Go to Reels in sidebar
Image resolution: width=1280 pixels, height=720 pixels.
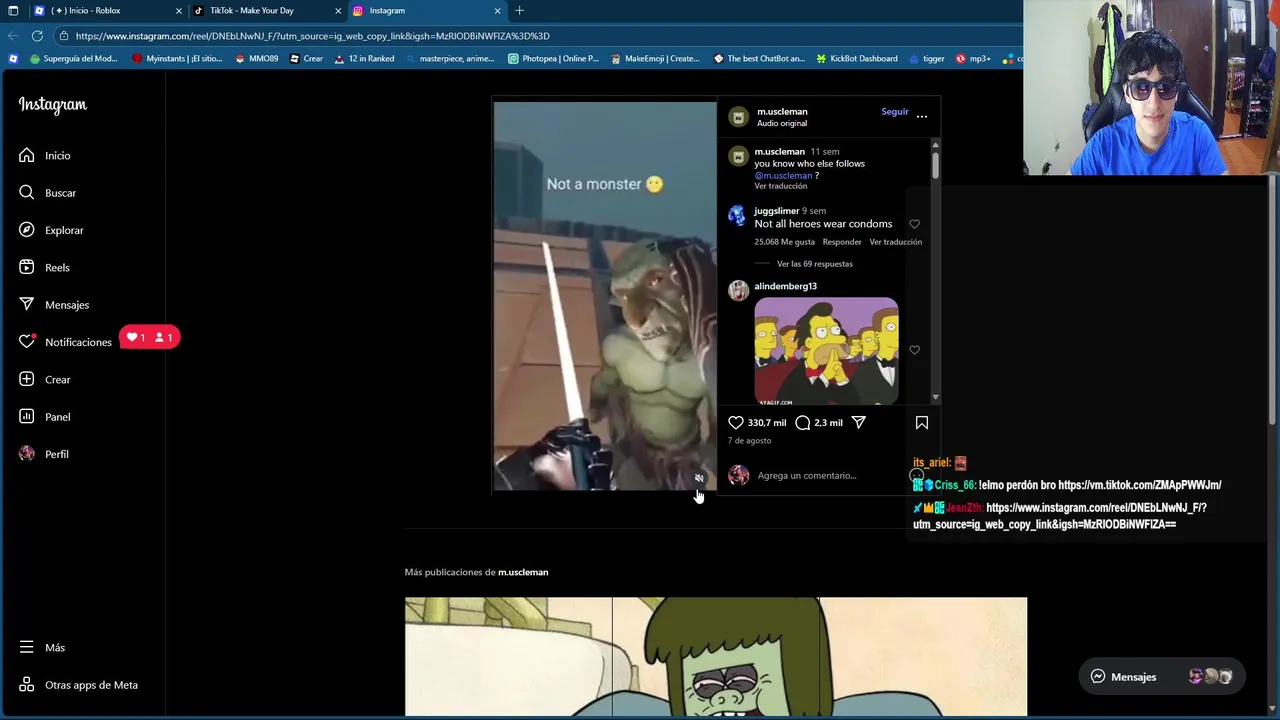pyautogui.click(x=45, y=267)
